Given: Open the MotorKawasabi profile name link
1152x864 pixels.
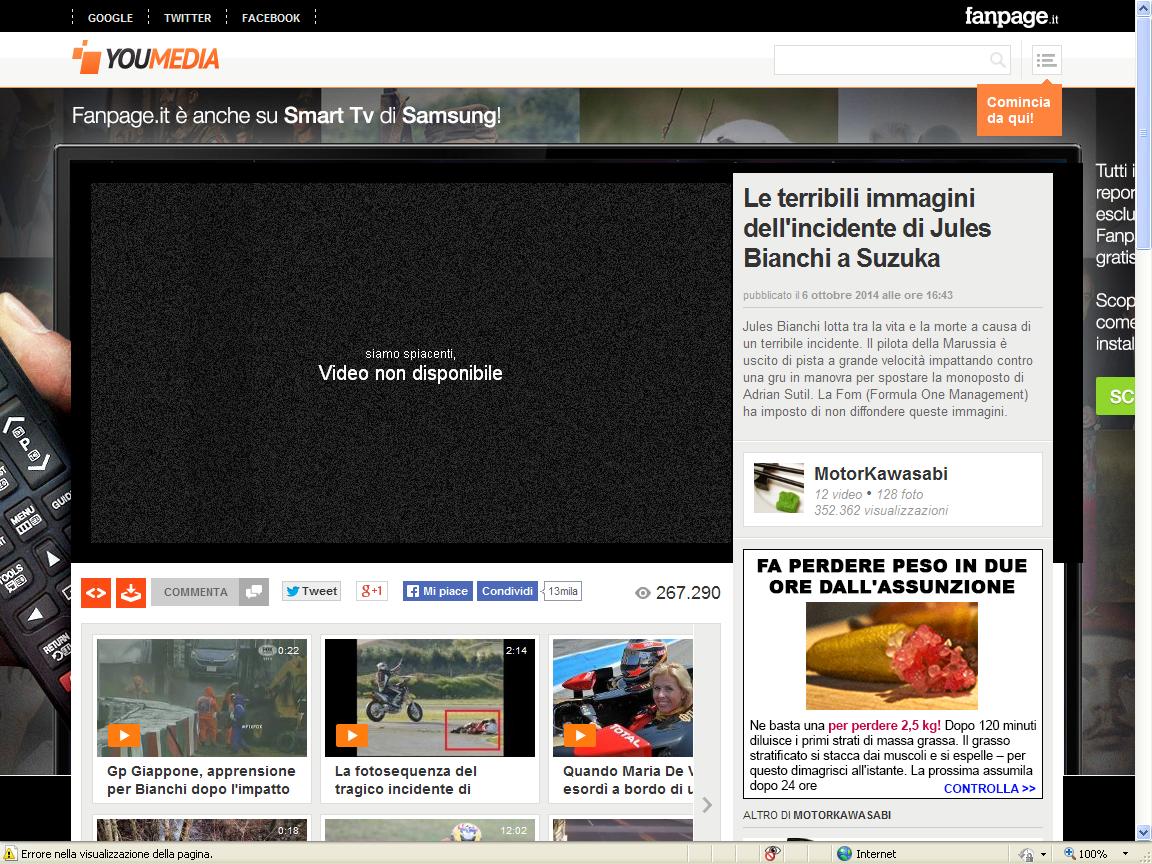Looking at the screenshot, I should 881,474.
